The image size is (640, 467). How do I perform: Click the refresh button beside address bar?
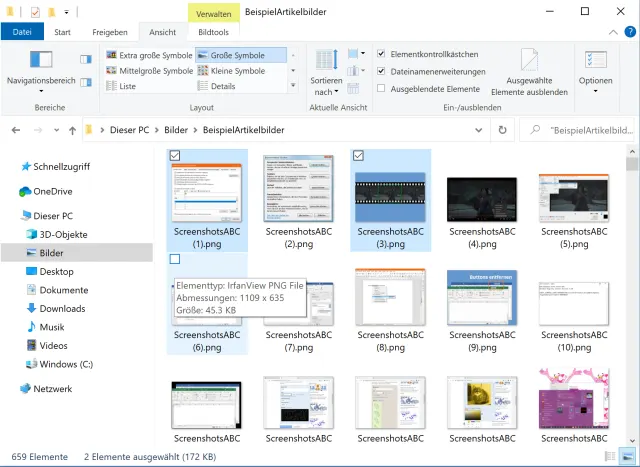(x=502, y=129)
